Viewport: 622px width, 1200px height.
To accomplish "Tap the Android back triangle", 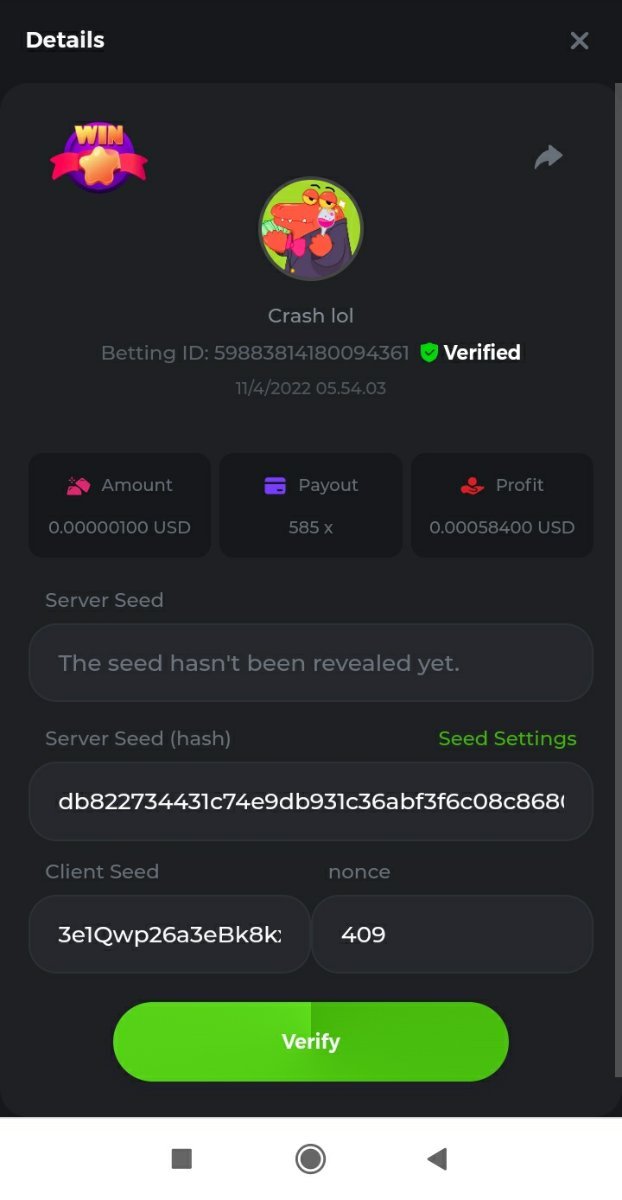I will pyautogui.click(x=437, y=1158).
